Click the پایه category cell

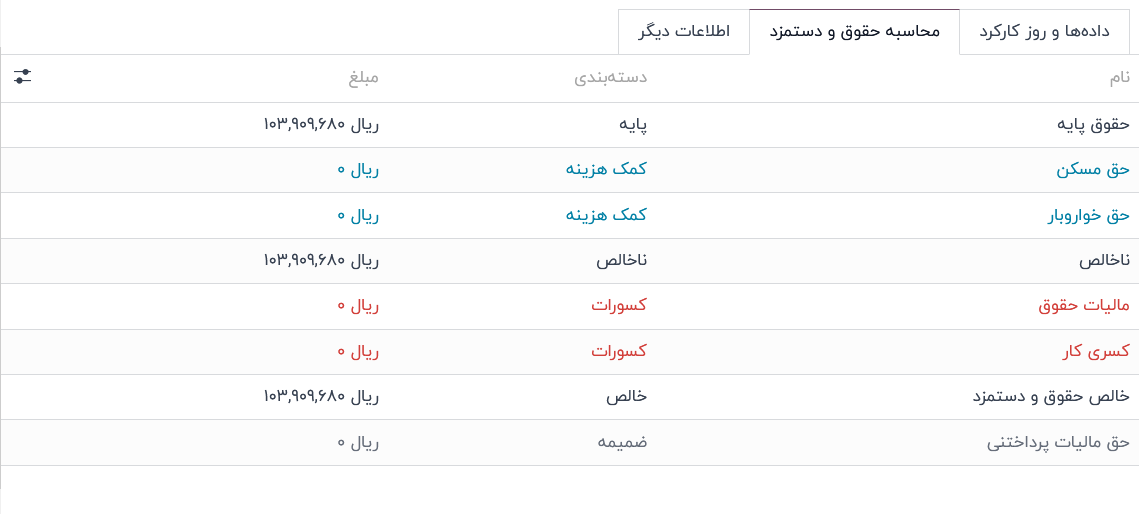point(633,125)
